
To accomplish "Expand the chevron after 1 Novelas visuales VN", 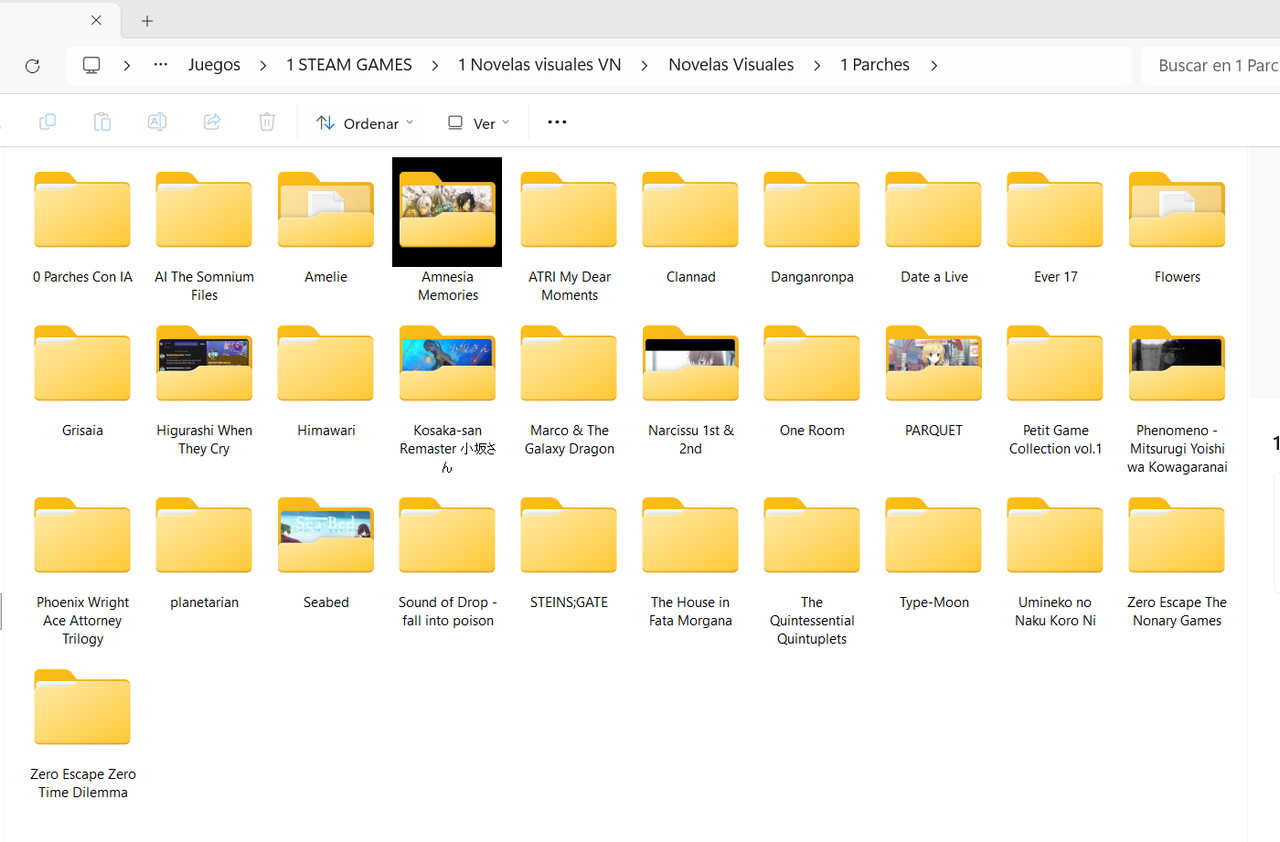I will pos(645,65).
